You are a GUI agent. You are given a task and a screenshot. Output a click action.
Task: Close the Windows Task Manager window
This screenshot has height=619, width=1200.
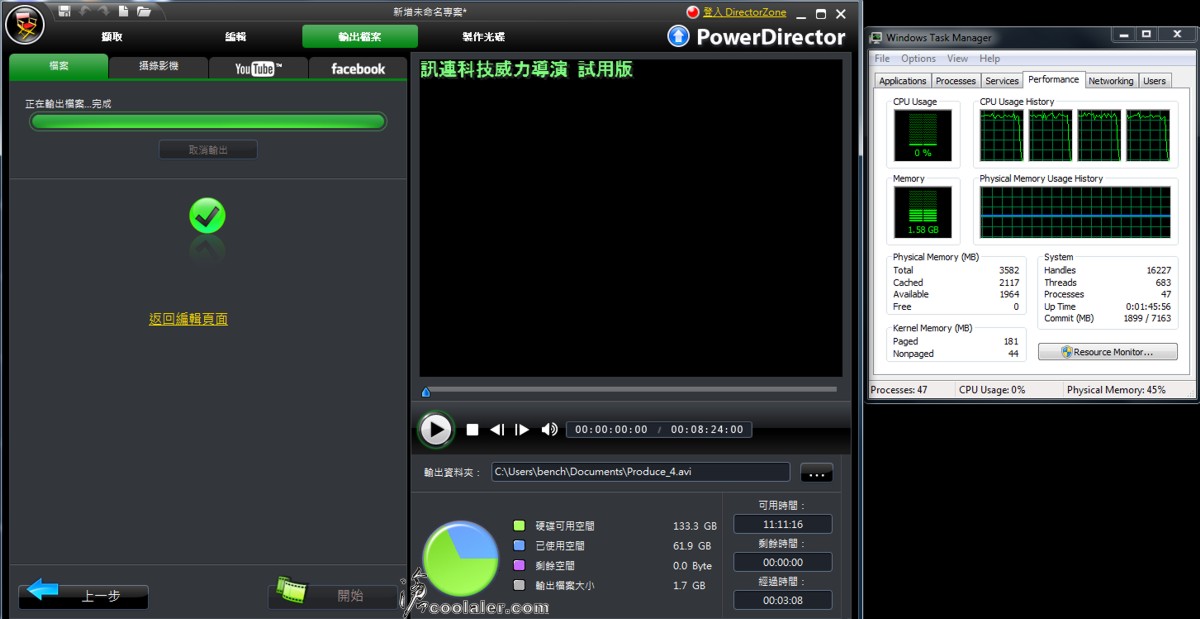1177,37
